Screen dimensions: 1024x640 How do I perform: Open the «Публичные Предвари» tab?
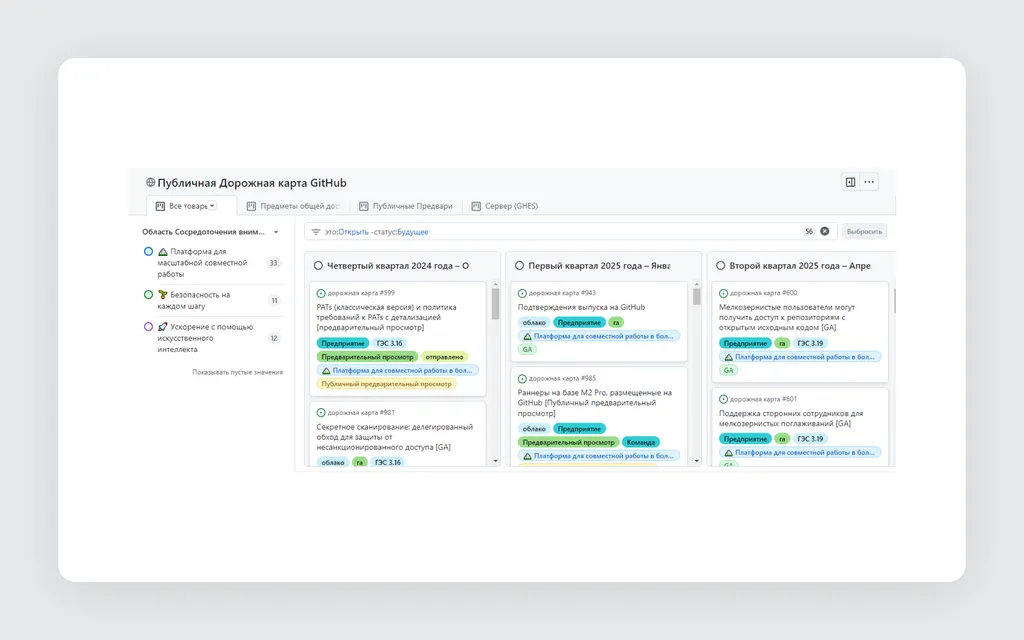[406, 206]
